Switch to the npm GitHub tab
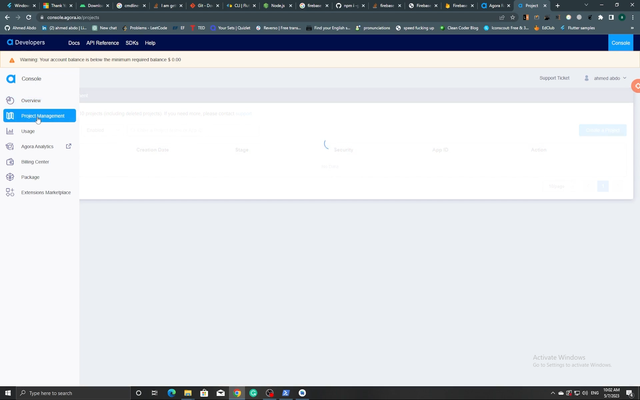The width and height of the screenshot is (640, 400). pos(349,6)
